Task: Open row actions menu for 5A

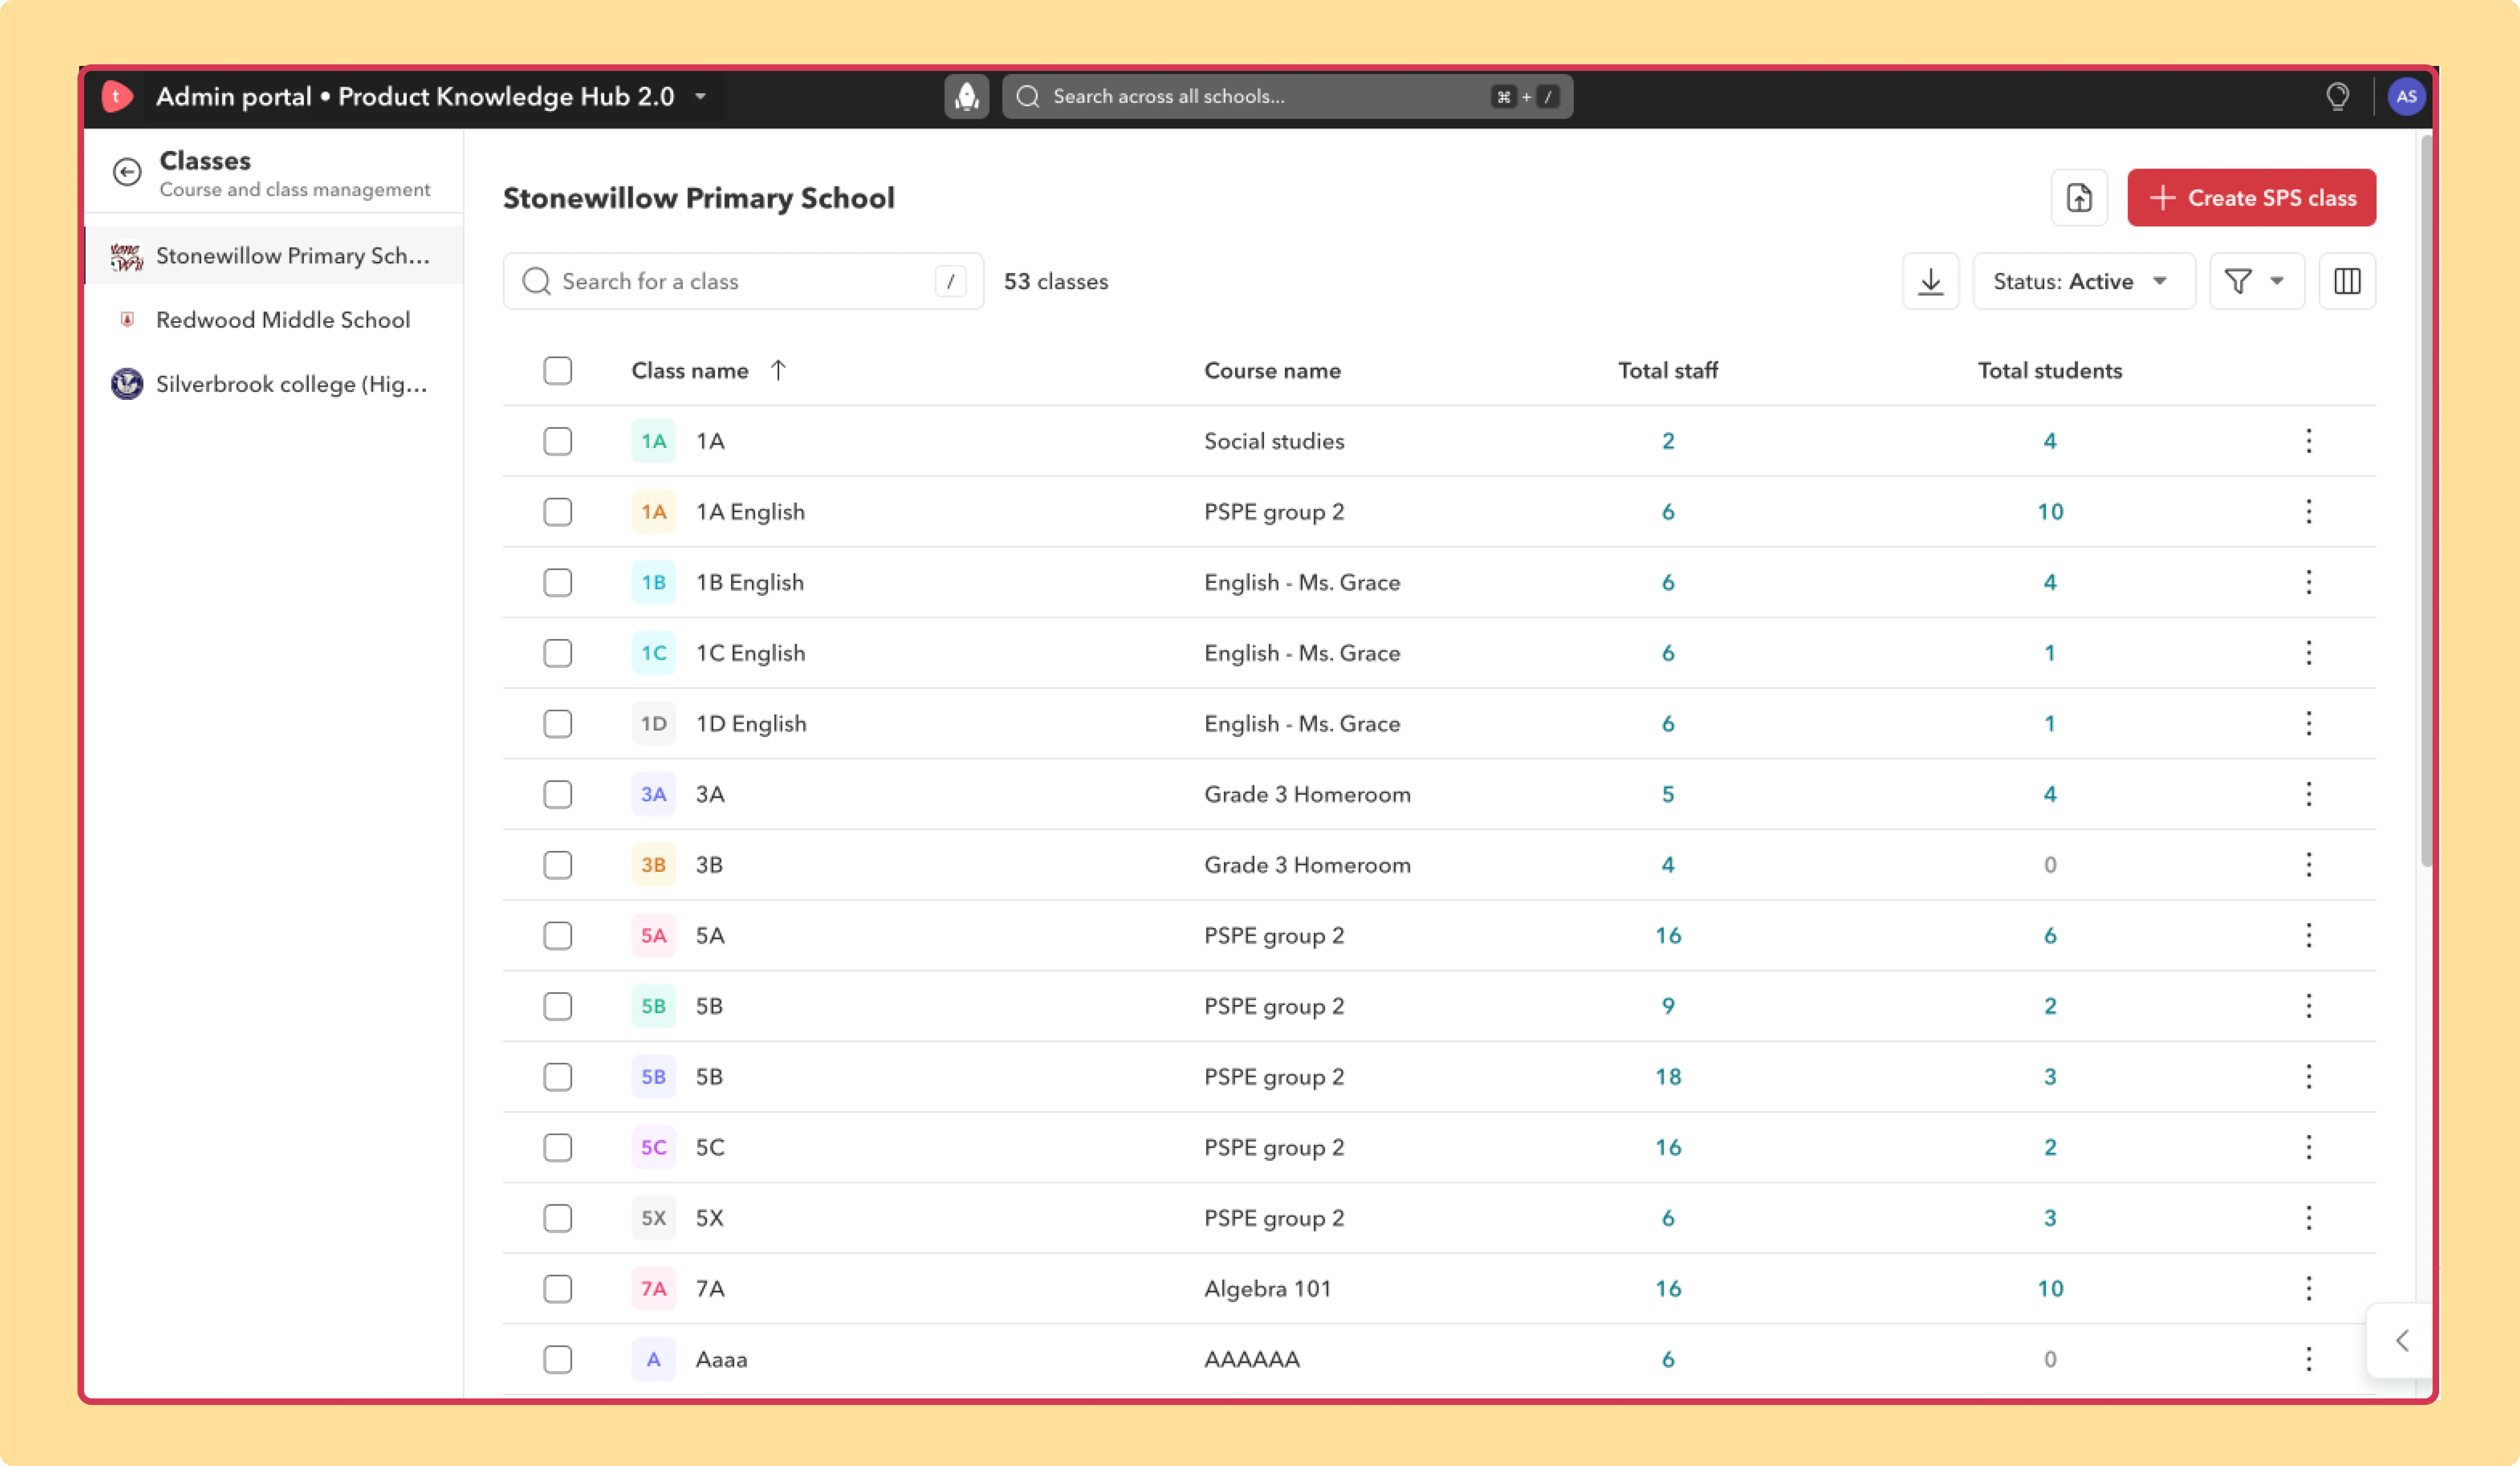Action: point(2309,935)
